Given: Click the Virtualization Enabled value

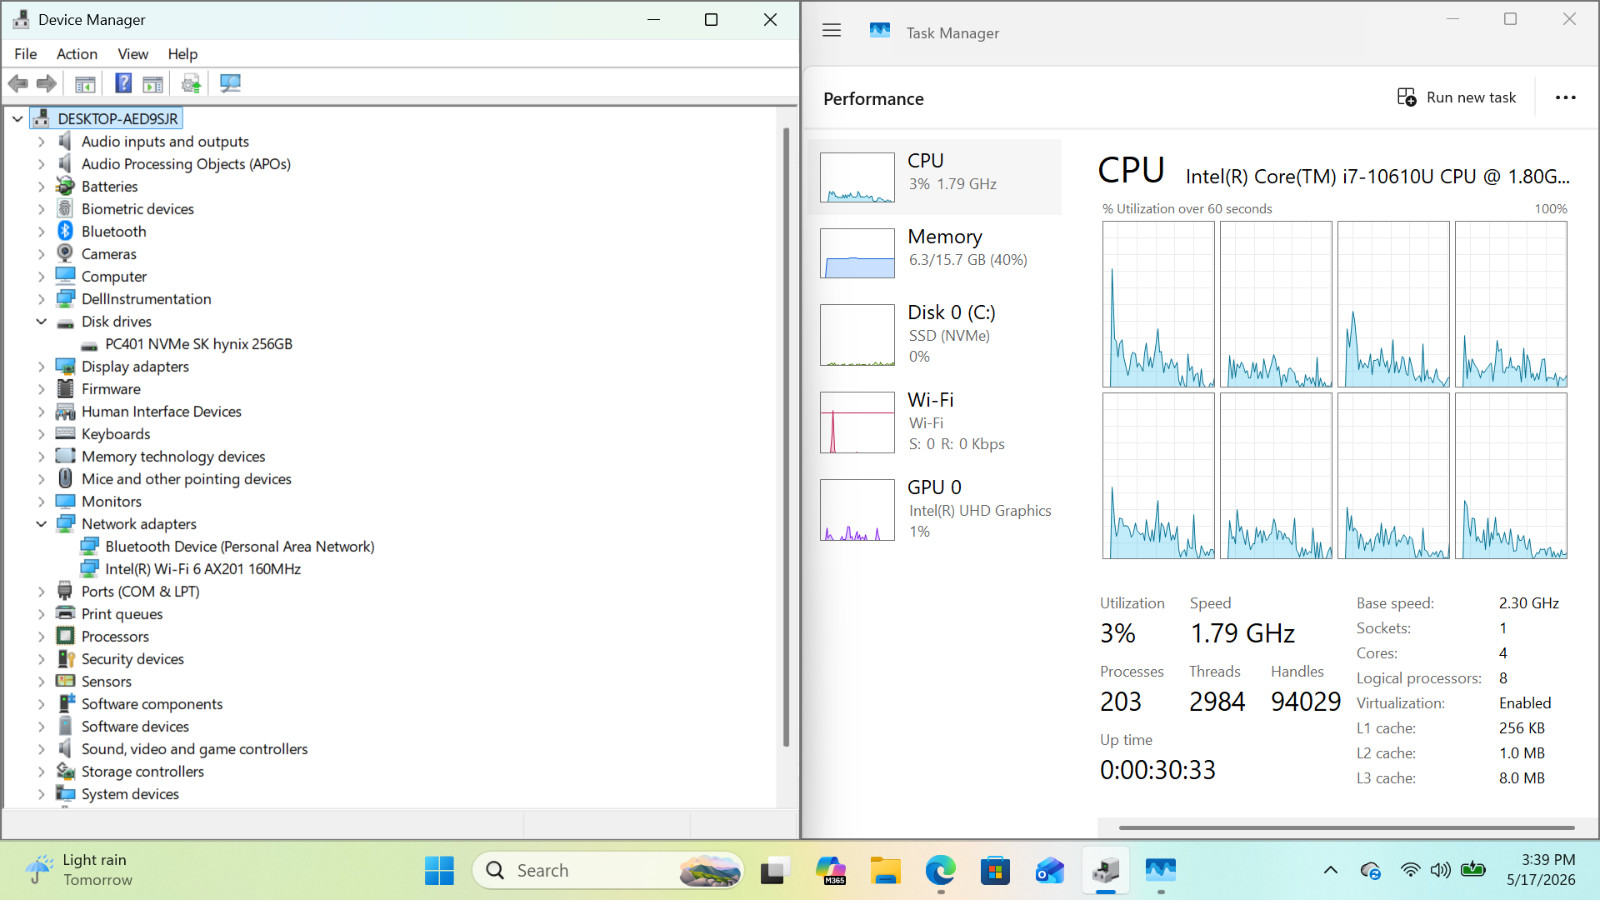Looking at the screenshot, I should (x=1525, y=703).
